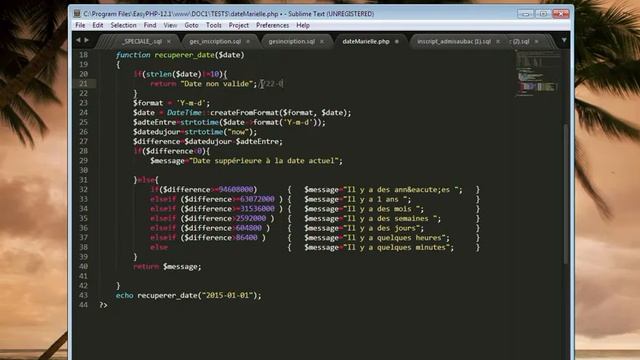Open the Goto menu
Screen dimensions: 640x360
pyautogui.click(x=191, y=25)
